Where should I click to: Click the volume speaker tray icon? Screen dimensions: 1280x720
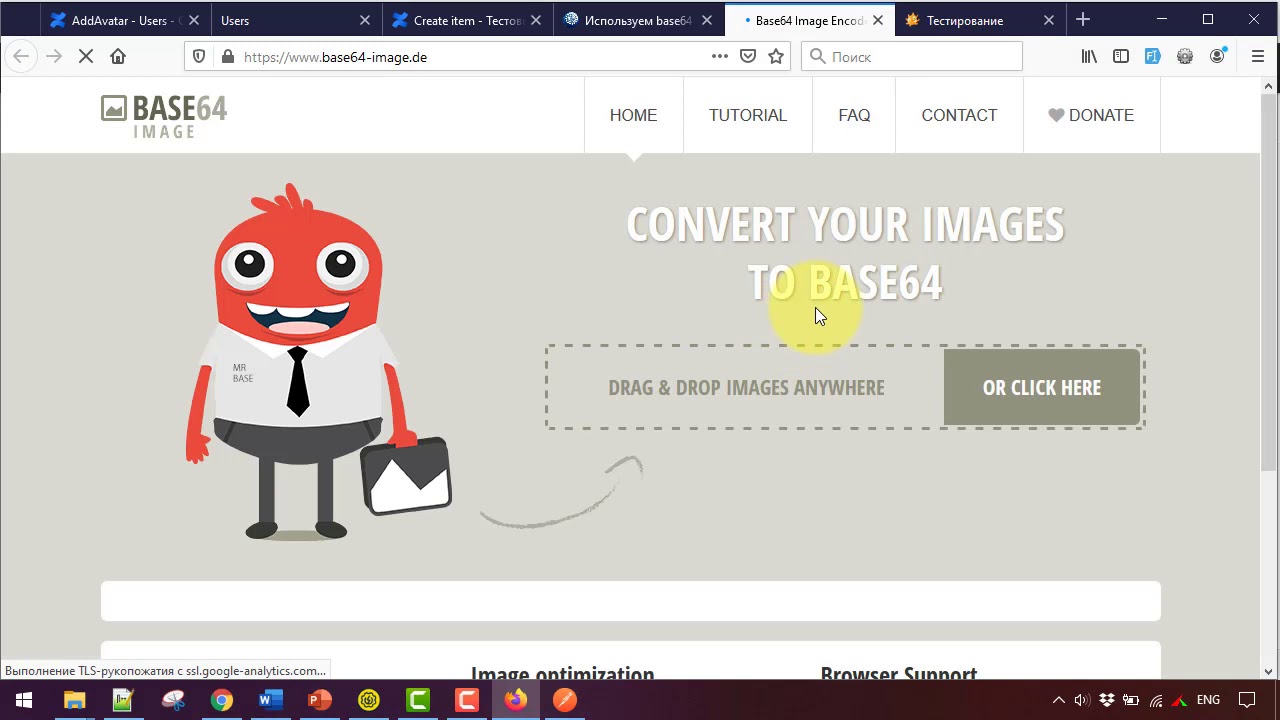pos(1081,700)
